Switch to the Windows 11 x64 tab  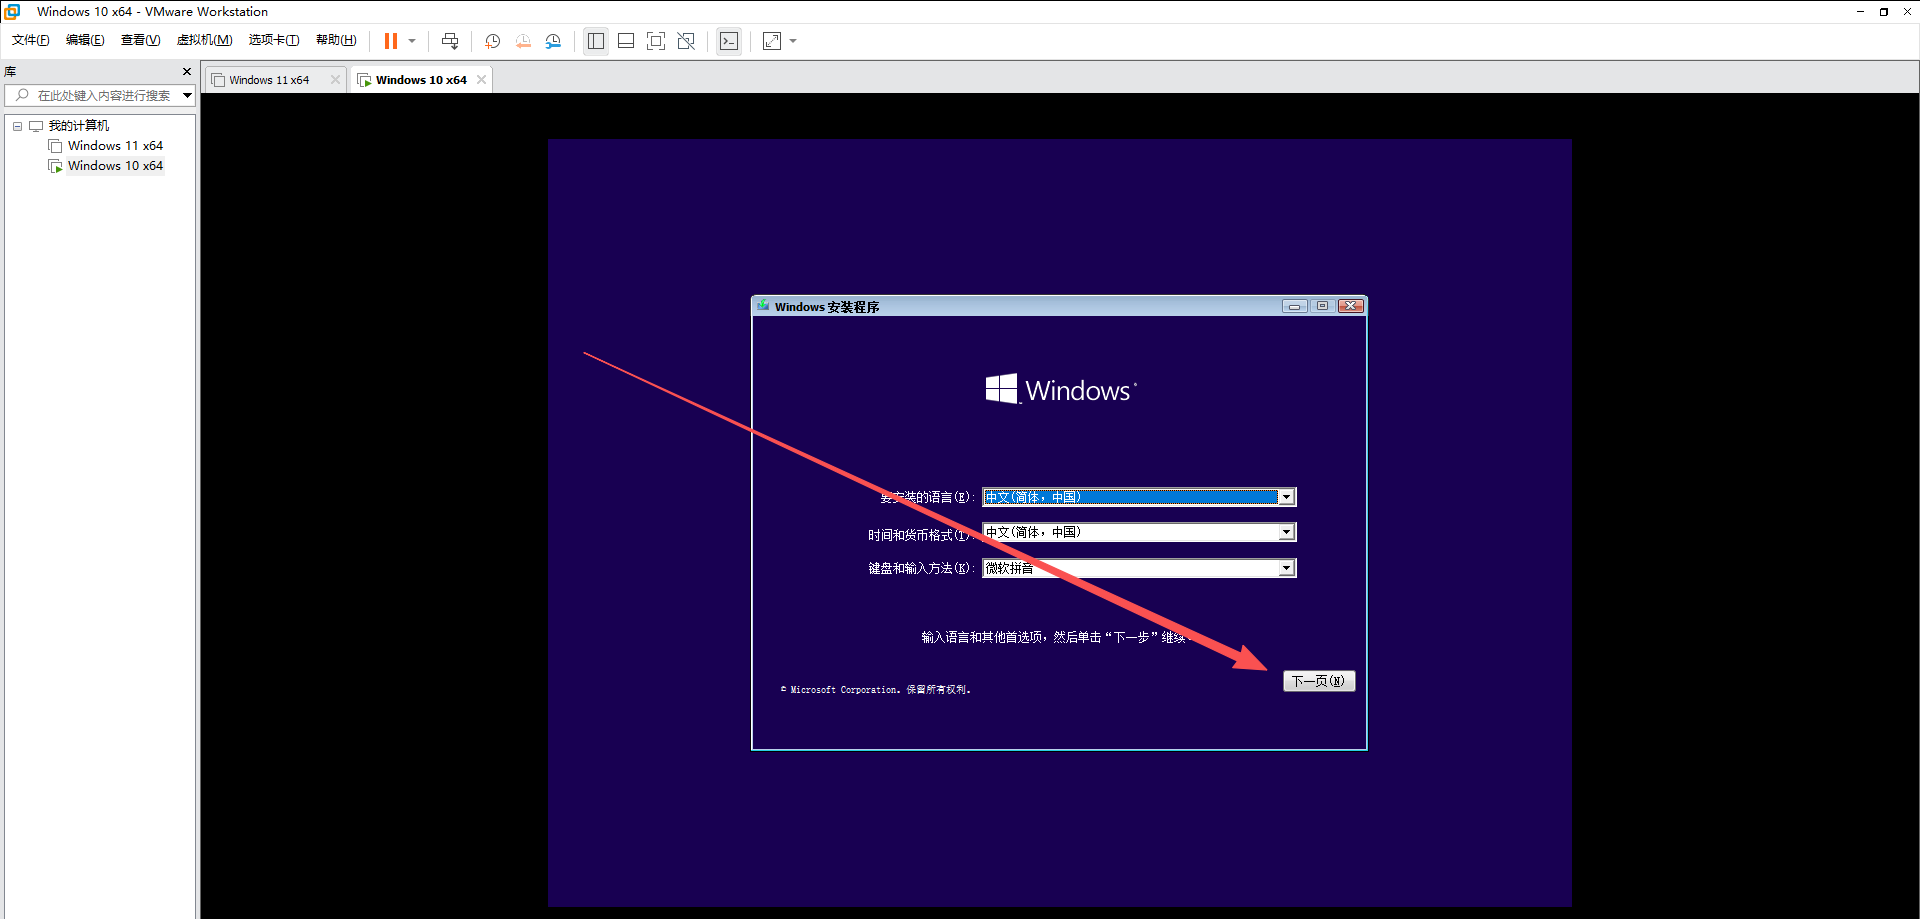(270, 80)
